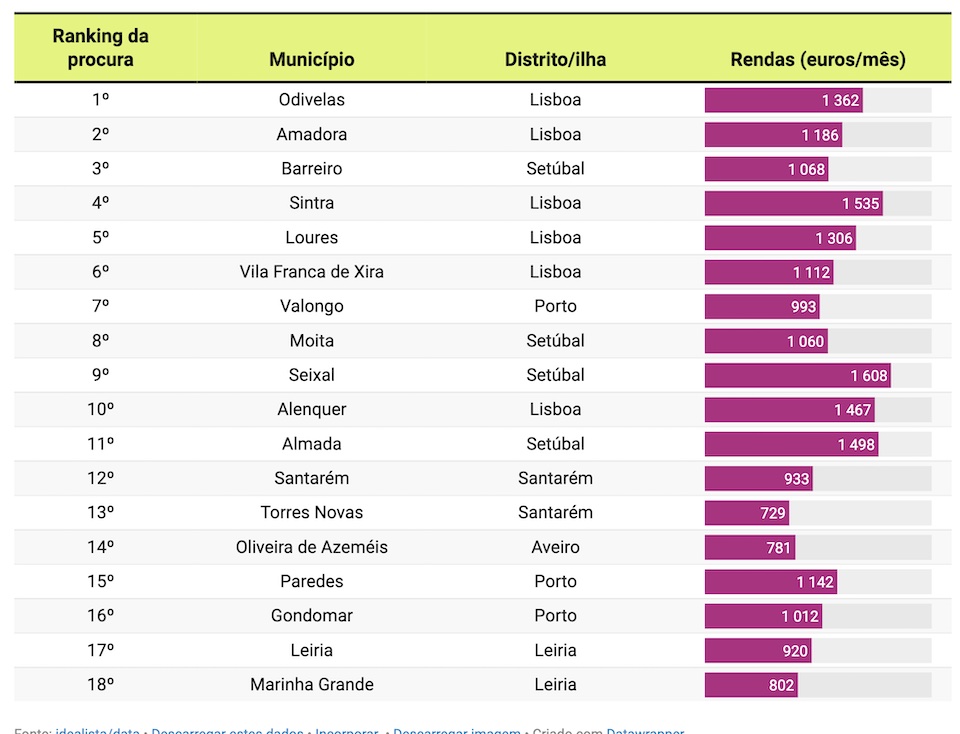Open the 'idealista/data' source link
Viewport: 960px width, 734px height.
point(97,731)
